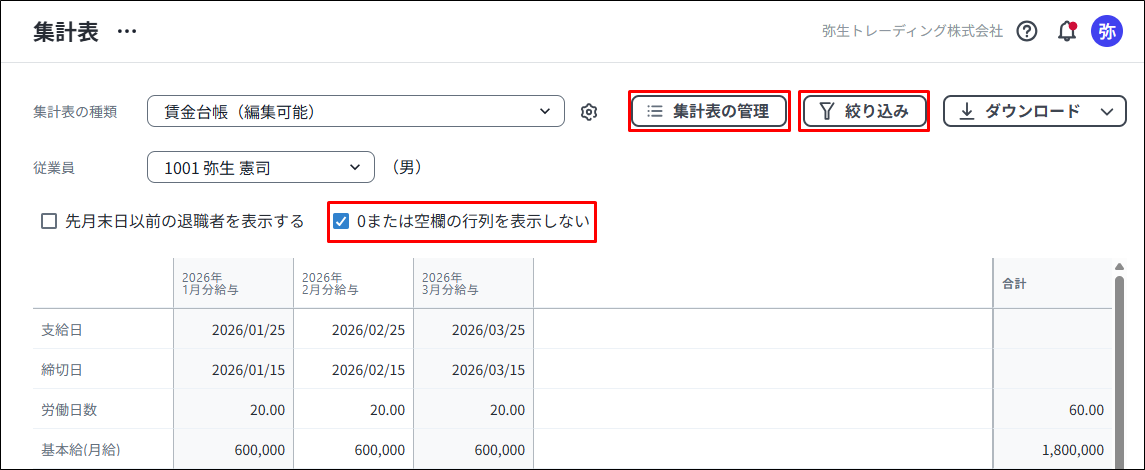Screen dimensions: 1145x470
Task: Open the user avatar menu
Action: coord(1106,31)
